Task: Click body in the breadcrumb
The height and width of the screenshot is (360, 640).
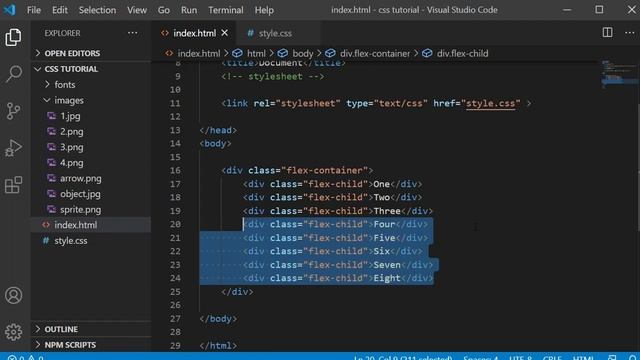Action: point(302,53)
